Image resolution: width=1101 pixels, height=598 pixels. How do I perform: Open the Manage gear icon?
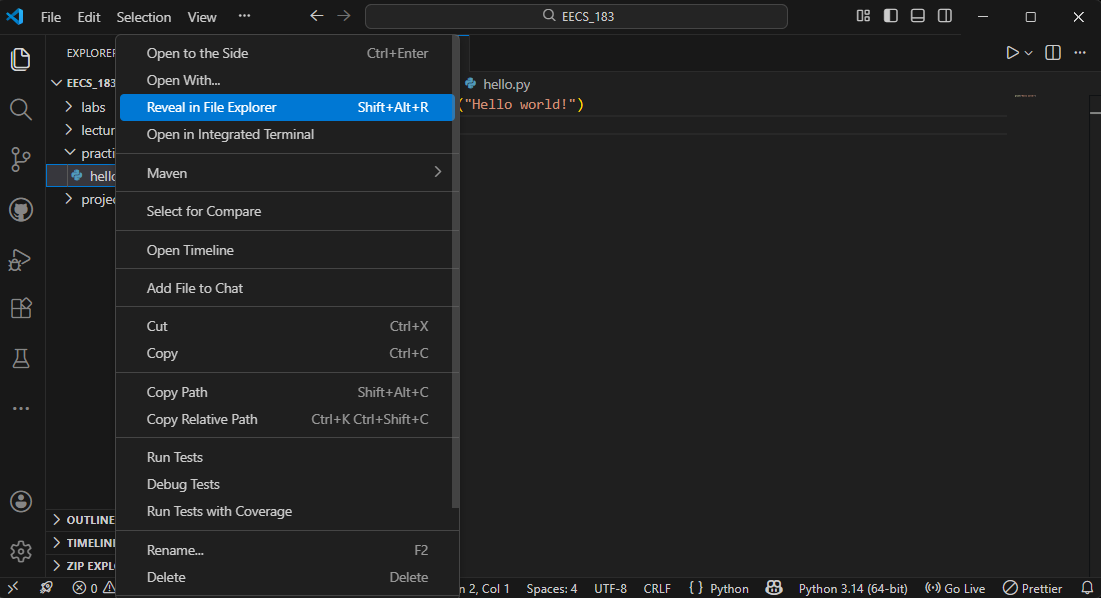coord(21,552)
